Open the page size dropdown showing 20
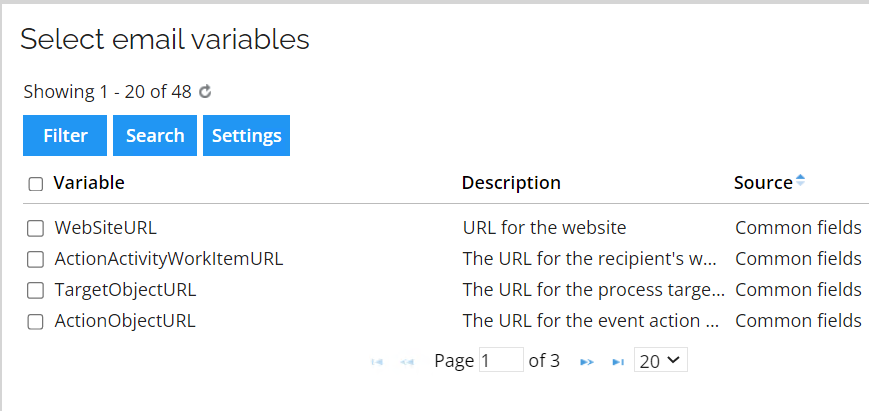 (661, 360)
